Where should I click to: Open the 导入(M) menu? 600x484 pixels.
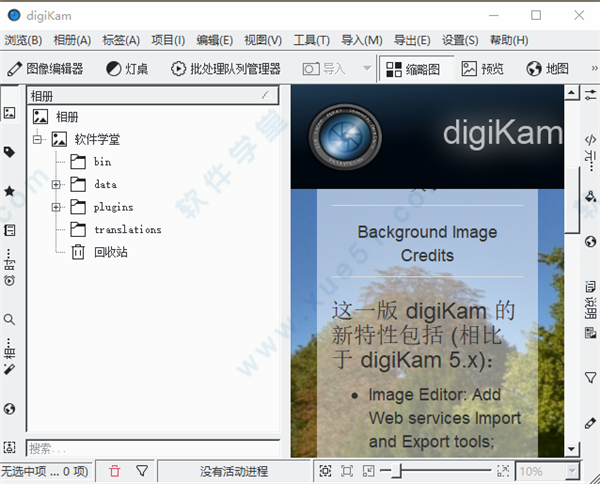coord(362,40)
